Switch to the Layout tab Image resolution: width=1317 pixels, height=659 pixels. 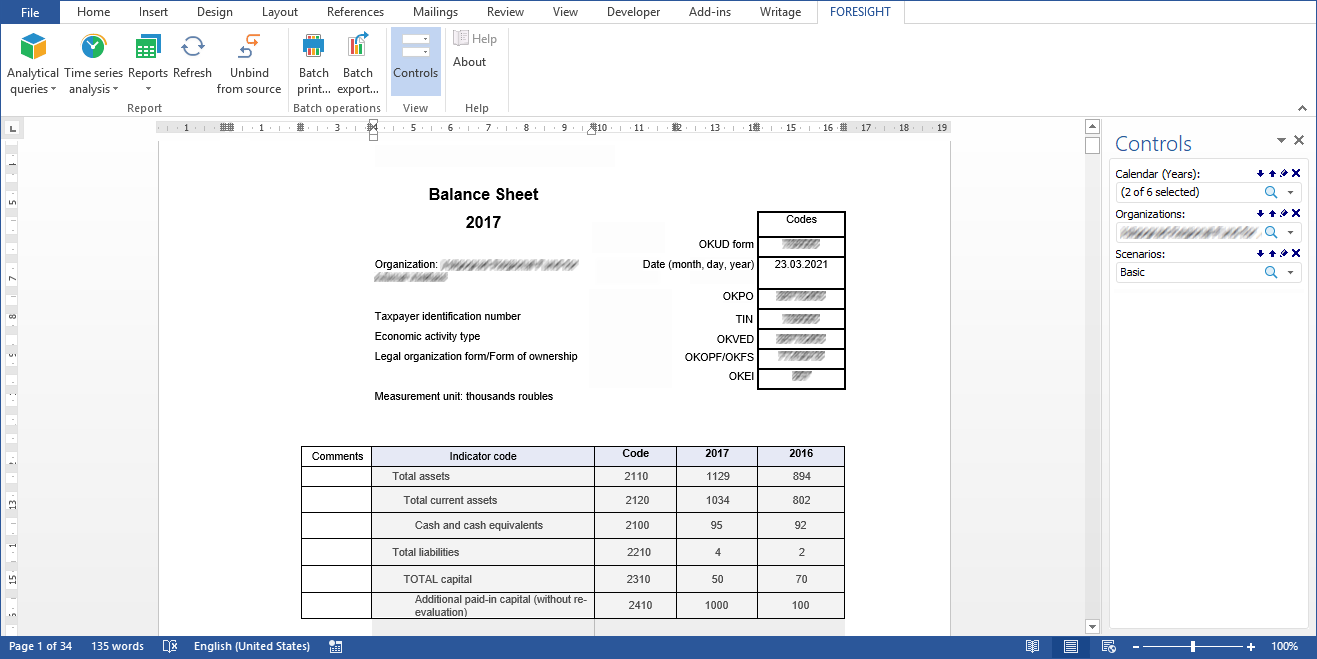tap(280, 12)
